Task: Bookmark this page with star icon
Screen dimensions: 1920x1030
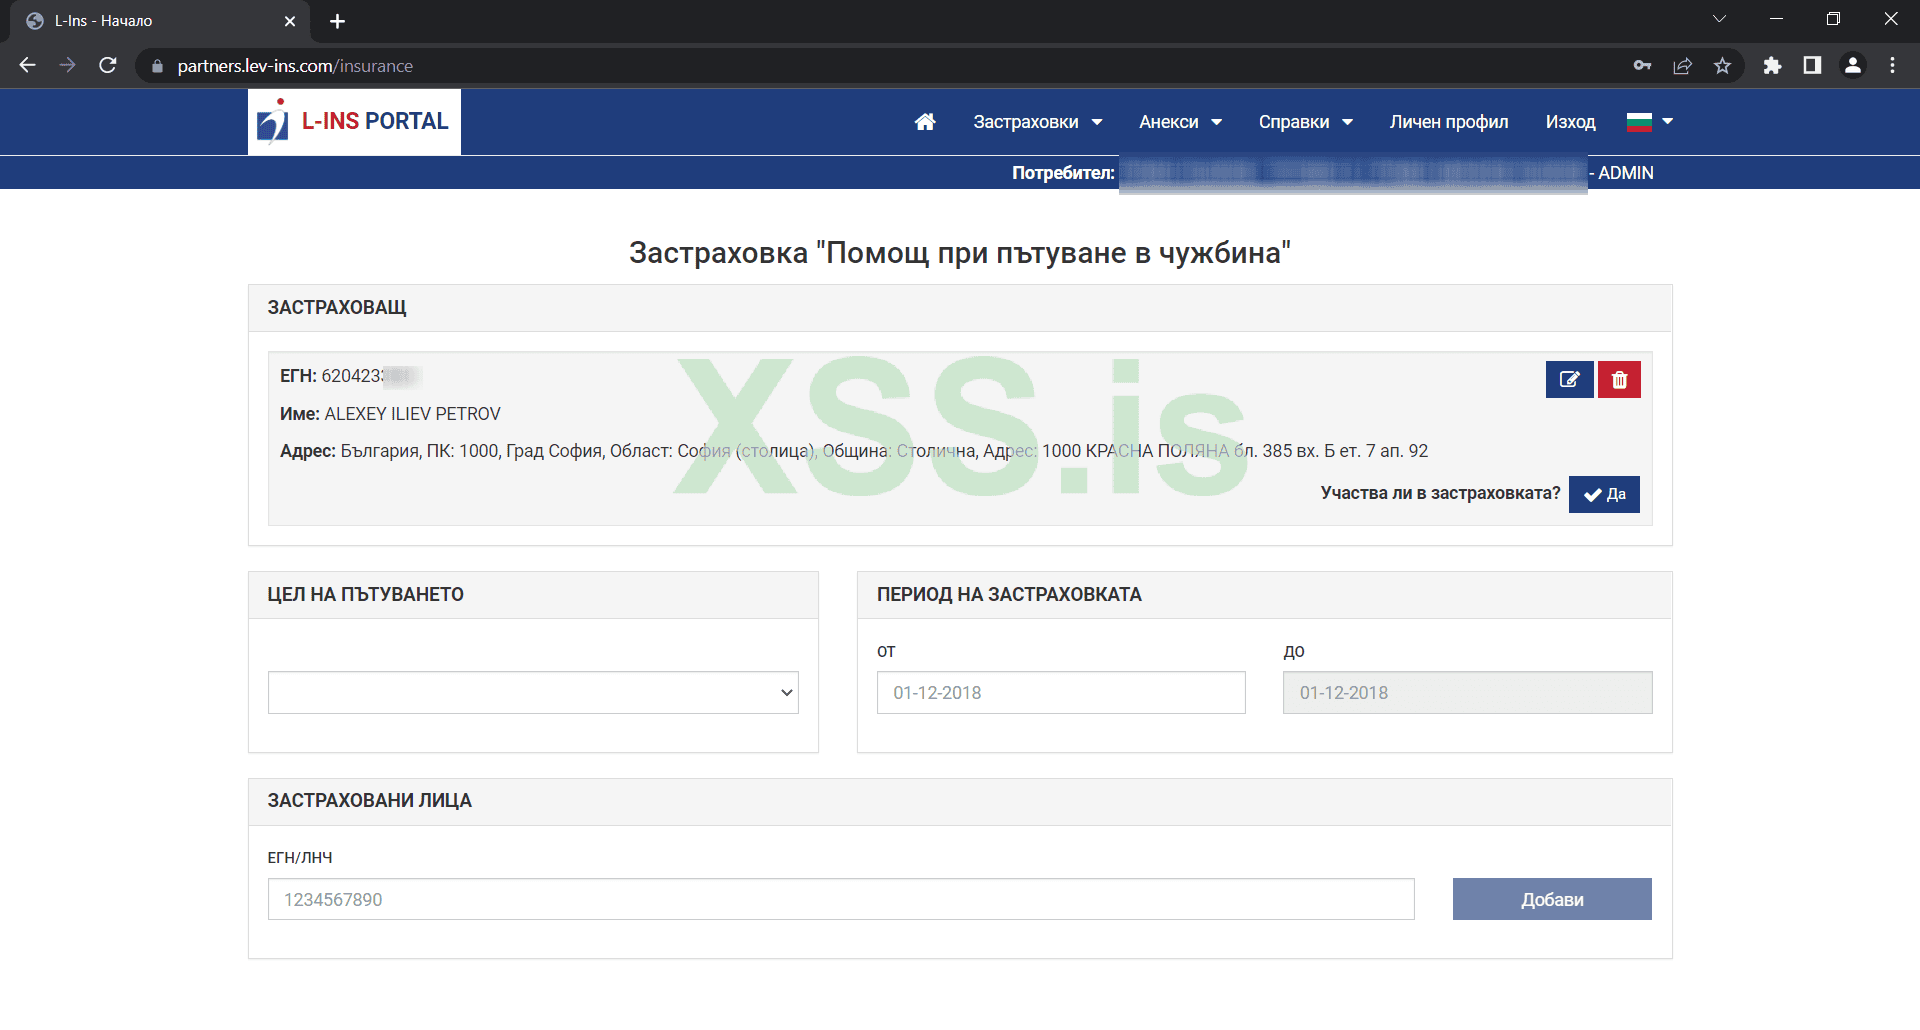Action: 1722,66
